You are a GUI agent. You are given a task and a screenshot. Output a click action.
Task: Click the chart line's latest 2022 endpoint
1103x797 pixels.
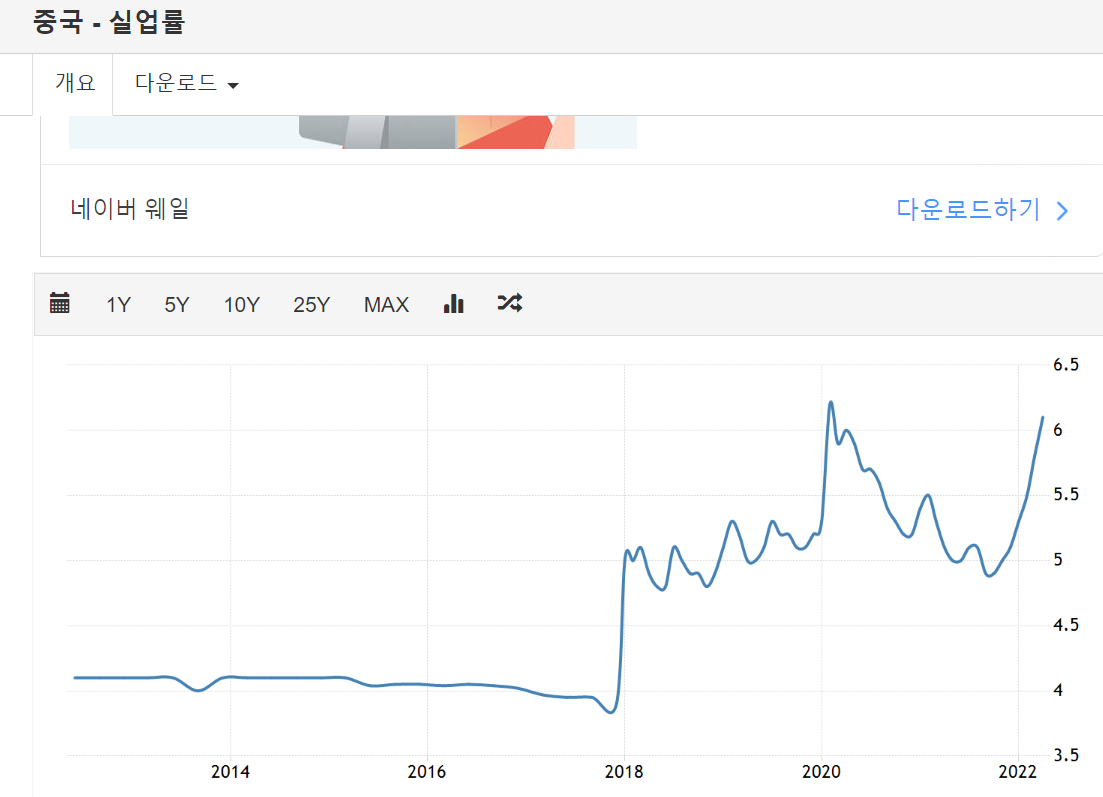1043,418
